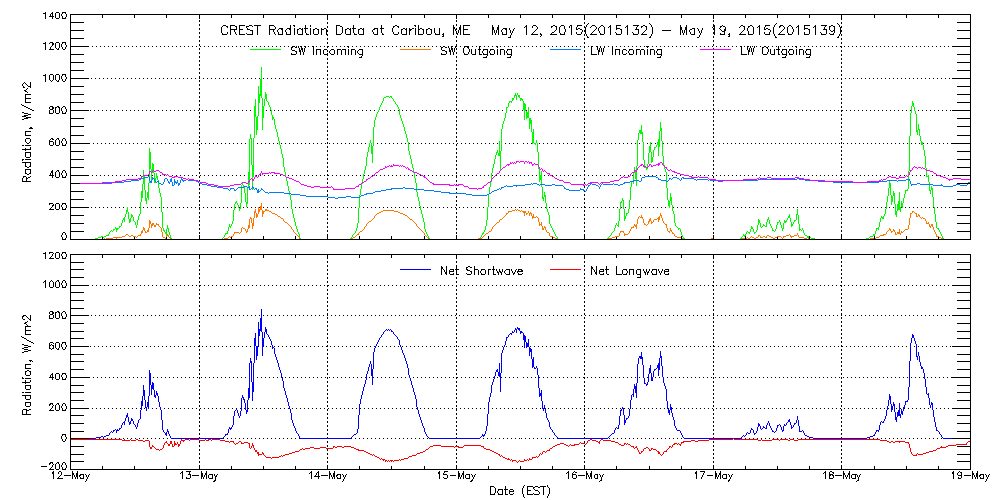This screenshot has width=1000, height=500.
Task: Pick the 12-May x-axis tick label
Action: [71, 476]
